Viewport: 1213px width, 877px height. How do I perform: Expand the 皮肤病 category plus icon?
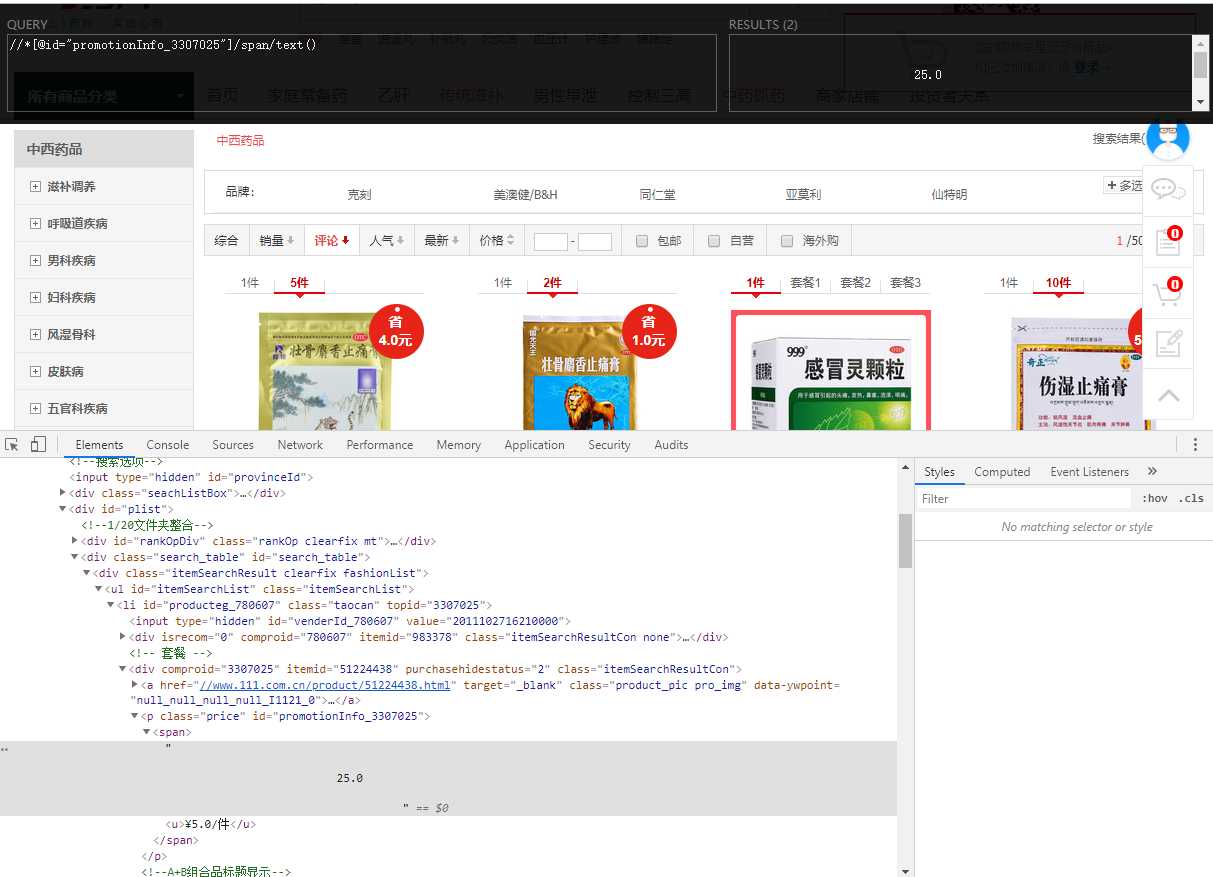35,372
